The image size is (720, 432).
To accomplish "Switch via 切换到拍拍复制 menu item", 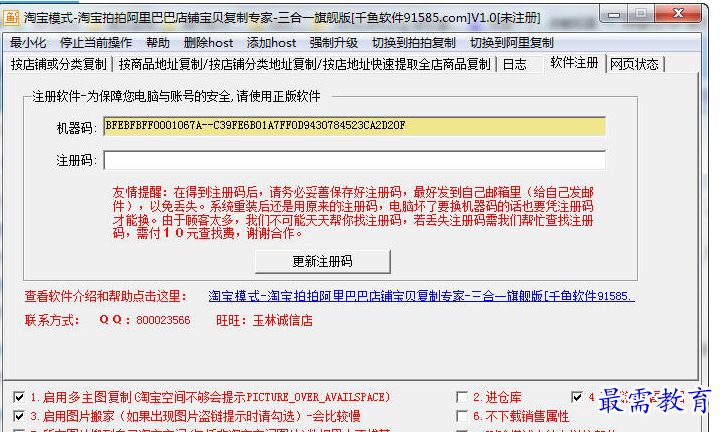I will [x=413, y=43].
